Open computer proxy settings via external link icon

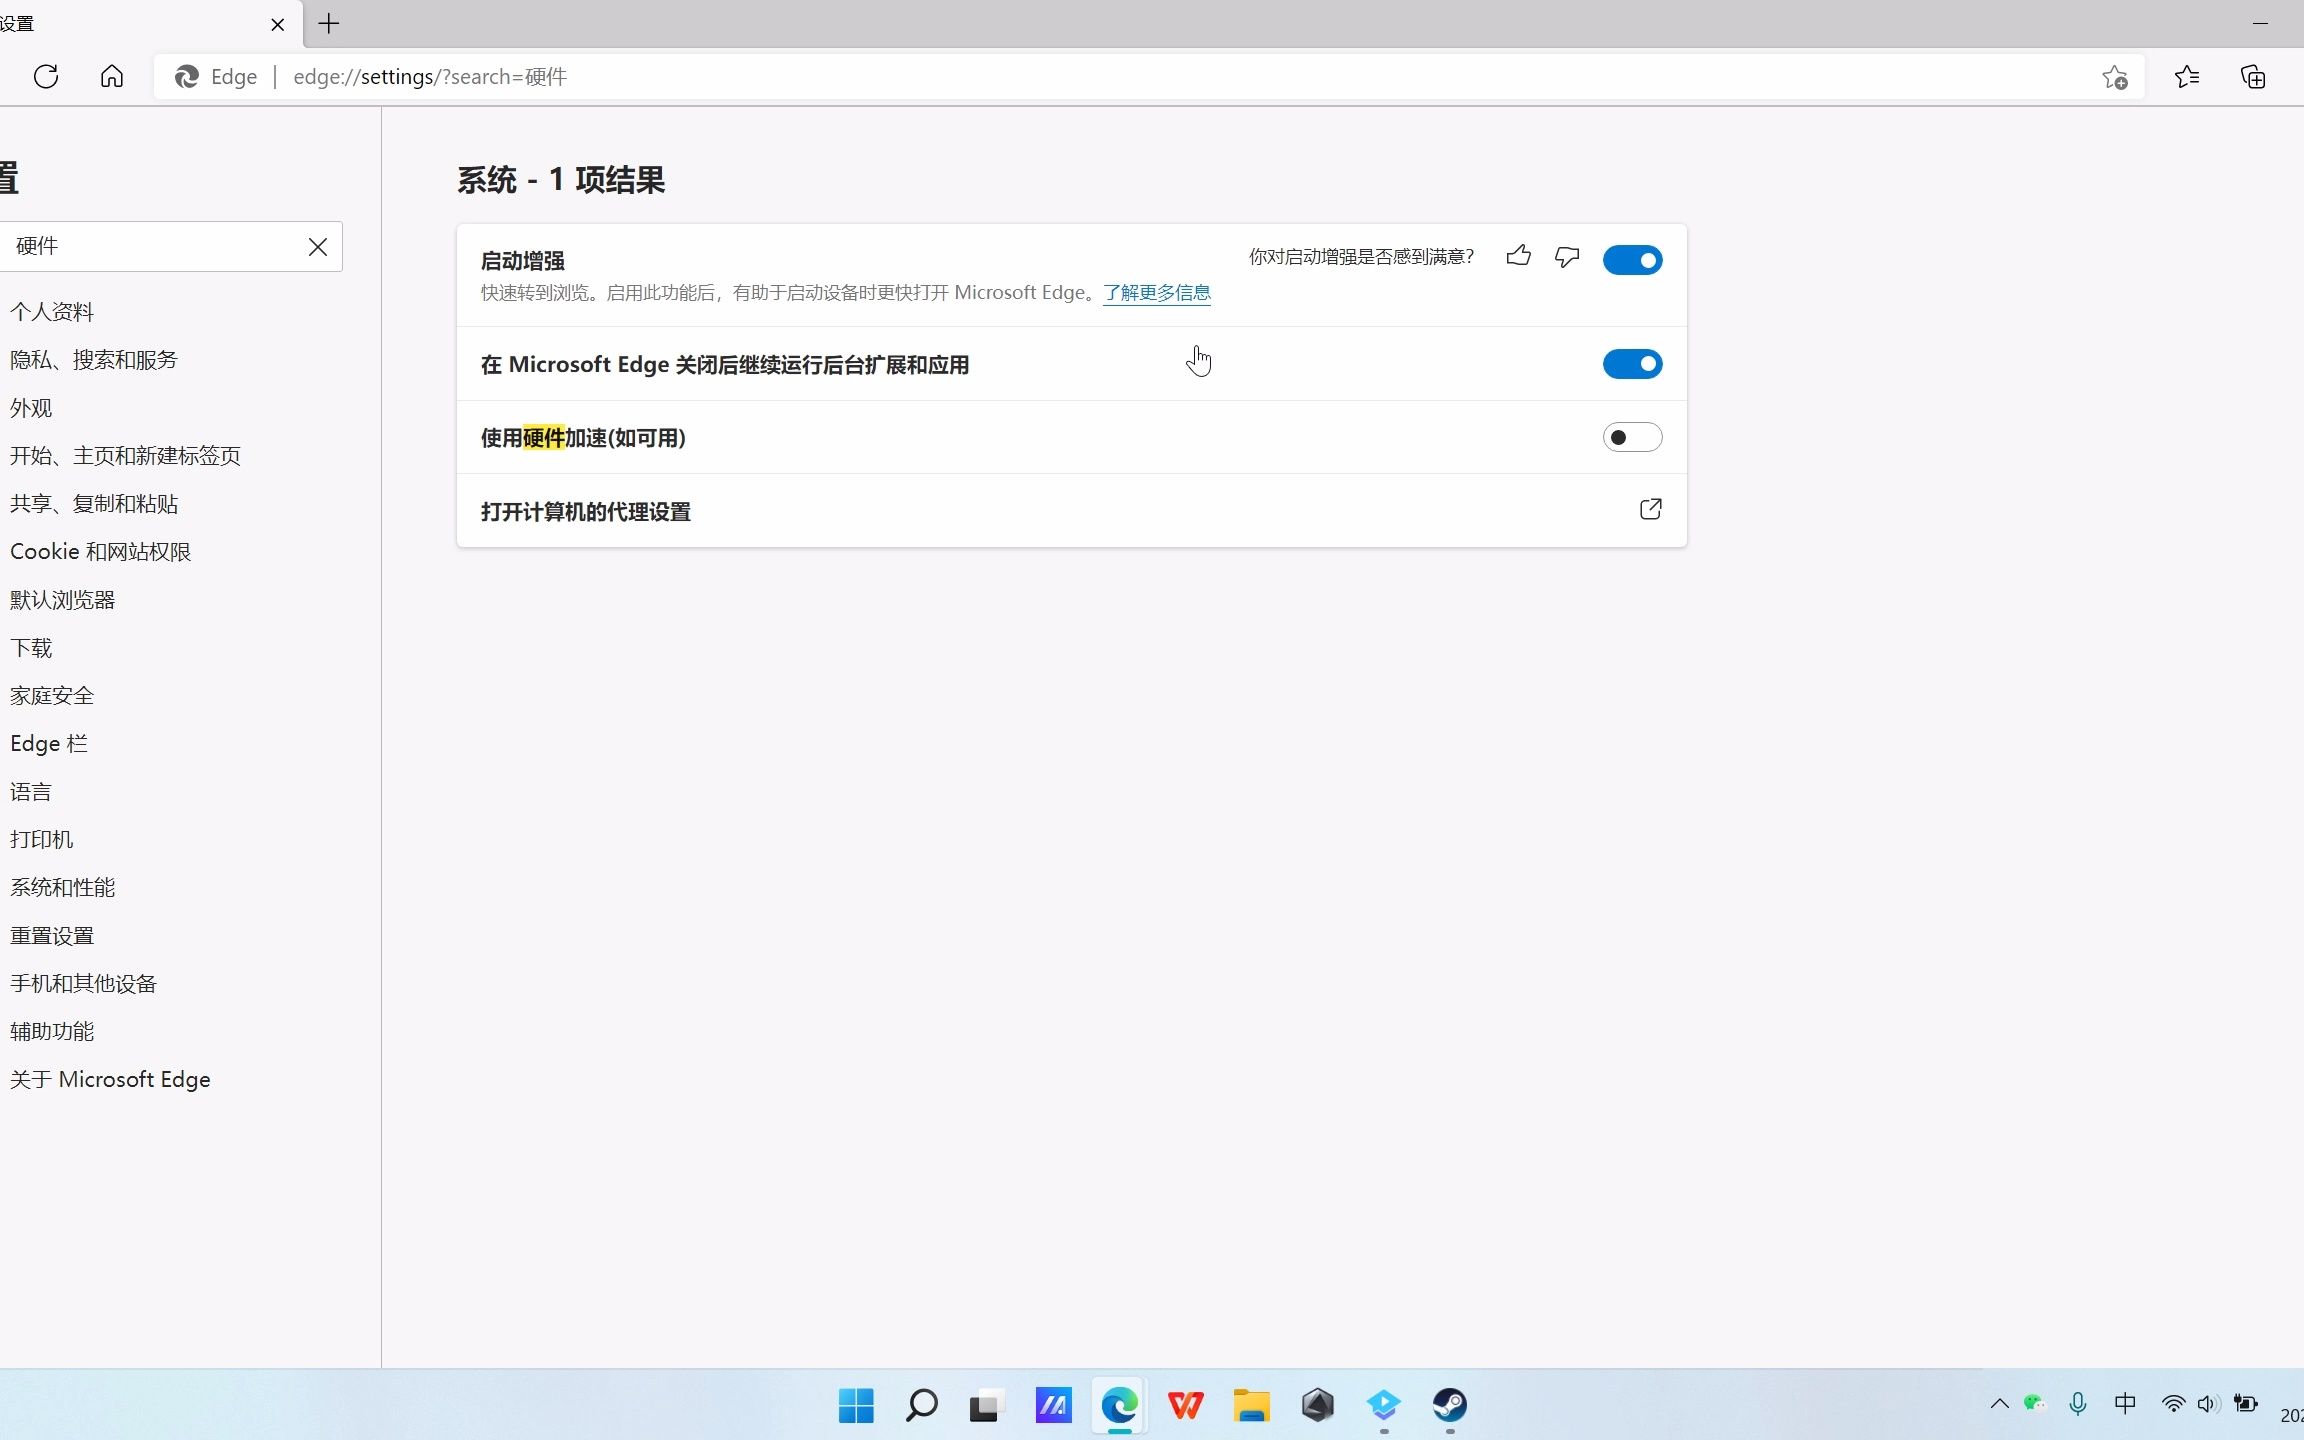click(x=1650, y=510)
